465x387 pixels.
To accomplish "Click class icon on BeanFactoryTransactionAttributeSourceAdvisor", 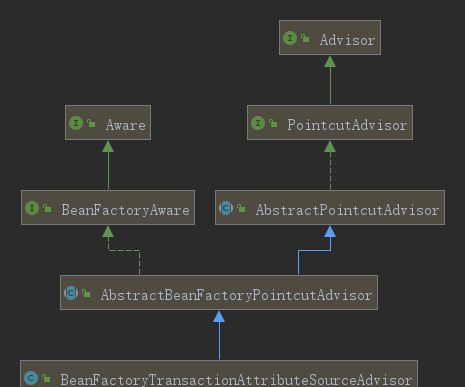I will [31, 378].
